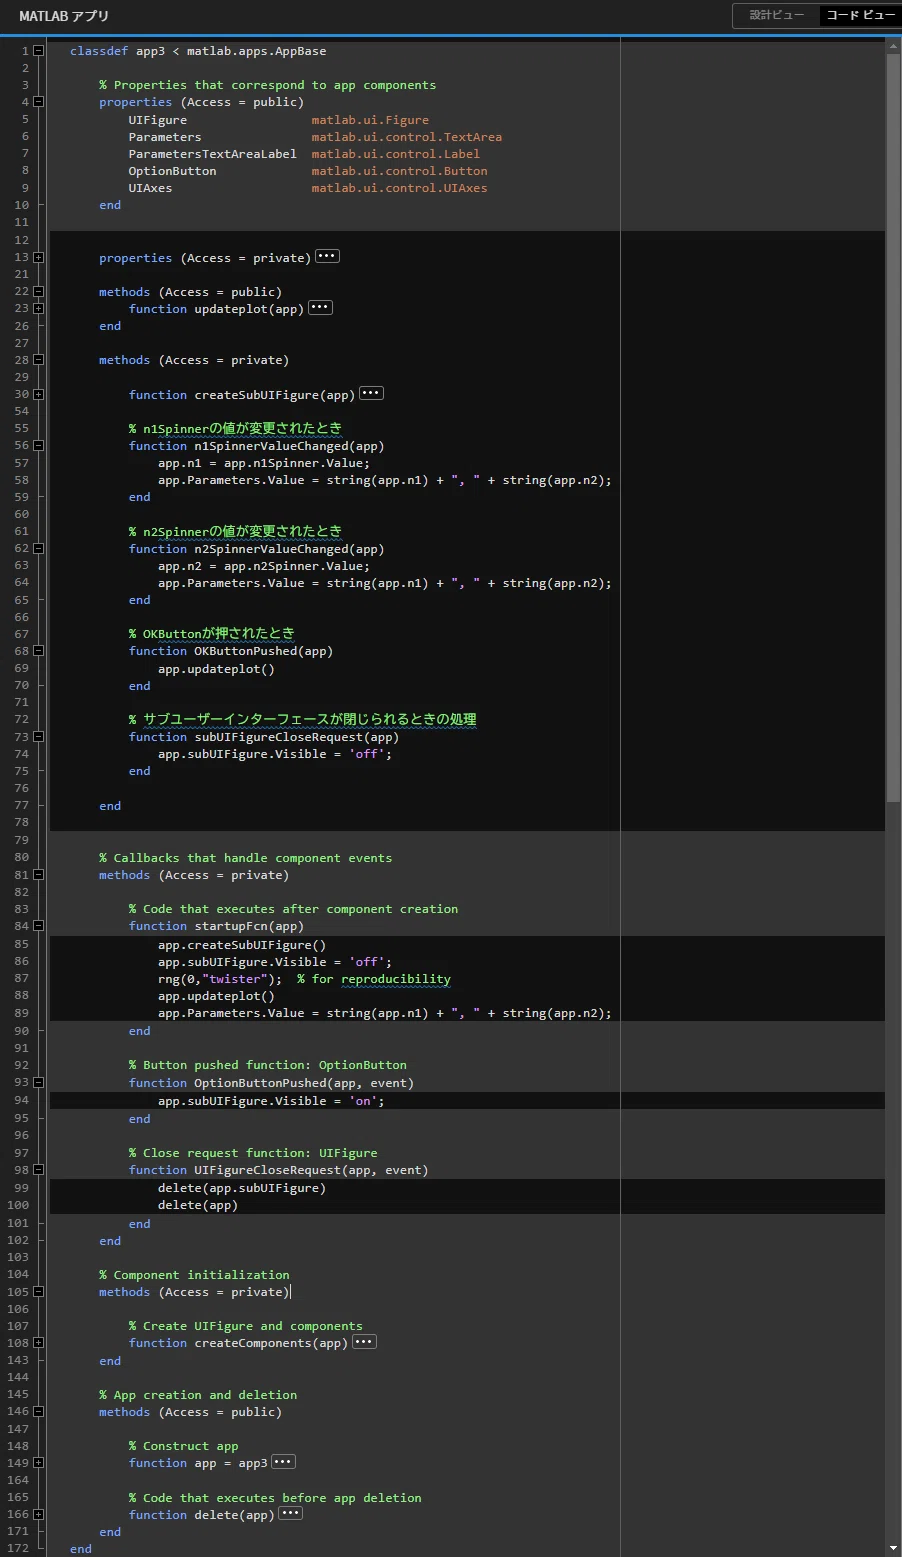Collapse the classdef app3 block on line 1

point(39,50)
